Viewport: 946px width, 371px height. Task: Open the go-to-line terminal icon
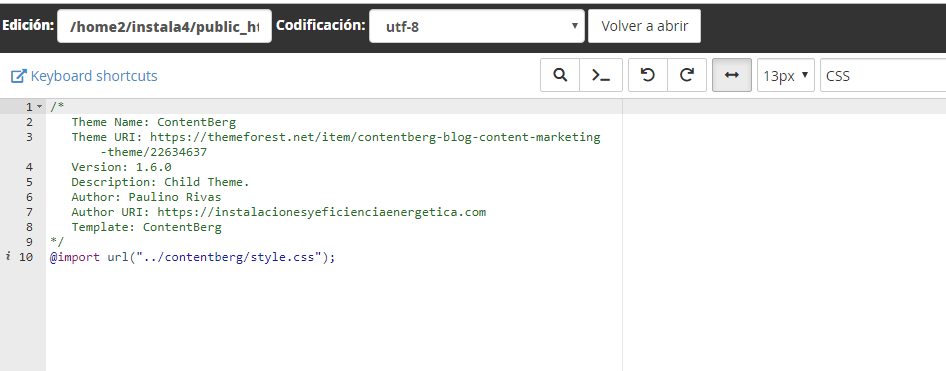point(601,75)
